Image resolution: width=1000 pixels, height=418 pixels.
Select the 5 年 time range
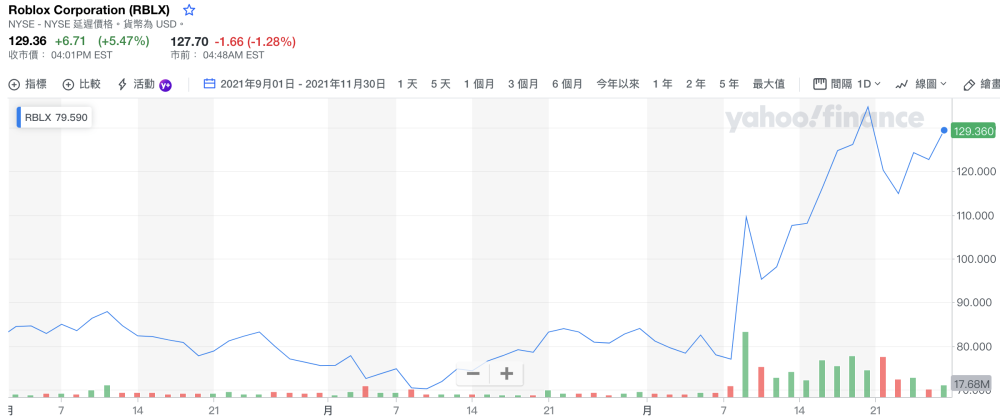tap(727, 84)
